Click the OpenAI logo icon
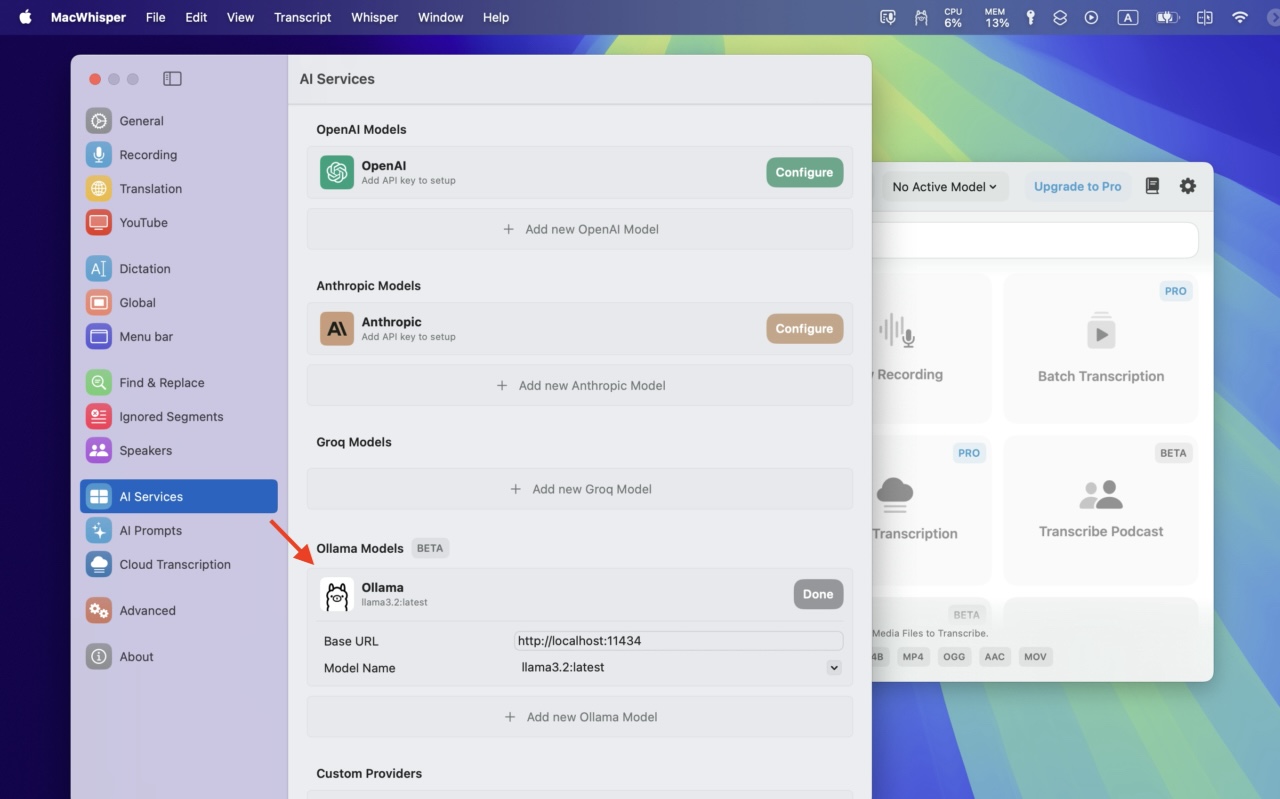 pyautogui.click(x=337, y=172)
